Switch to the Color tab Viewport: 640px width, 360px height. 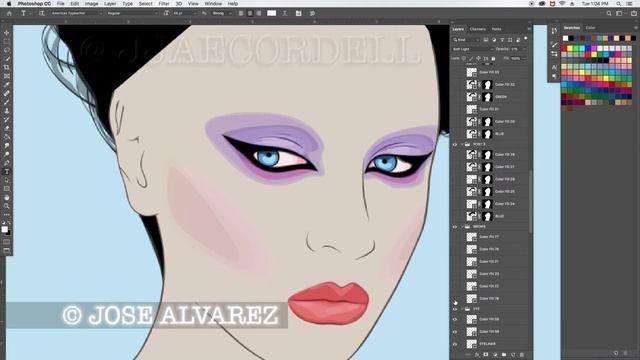pyautogui.click(x=590, y=28)
